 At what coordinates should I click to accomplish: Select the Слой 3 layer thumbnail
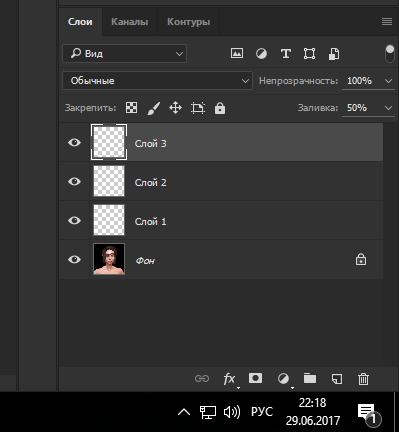coord(109,142)
